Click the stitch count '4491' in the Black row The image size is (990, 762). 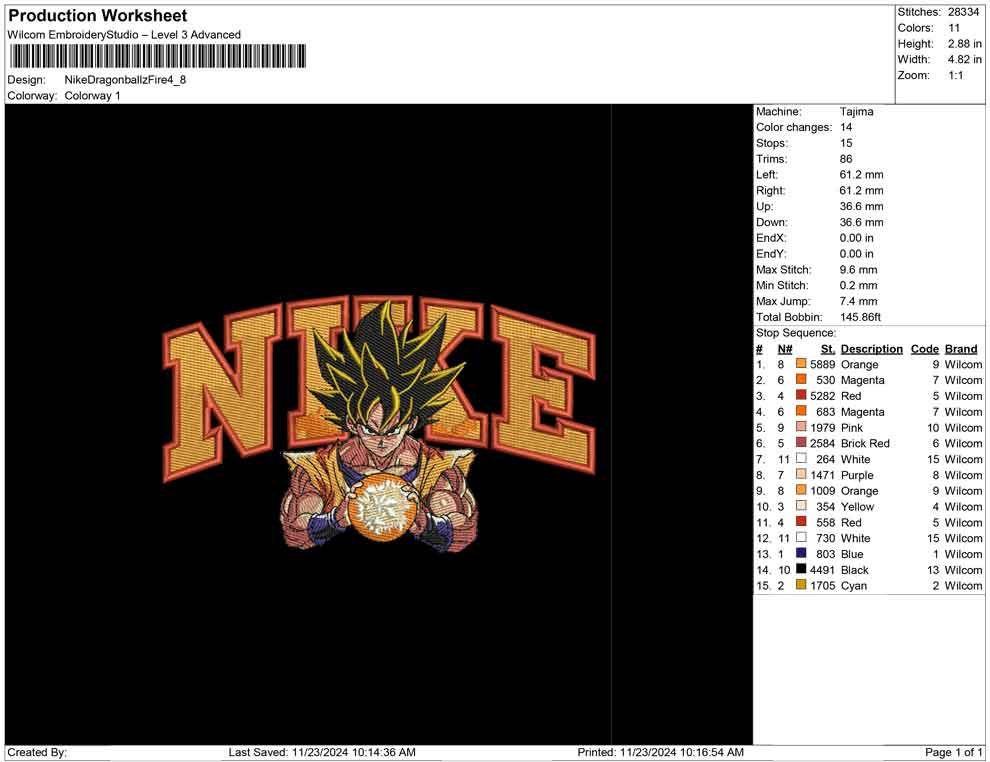pos(822,569)
